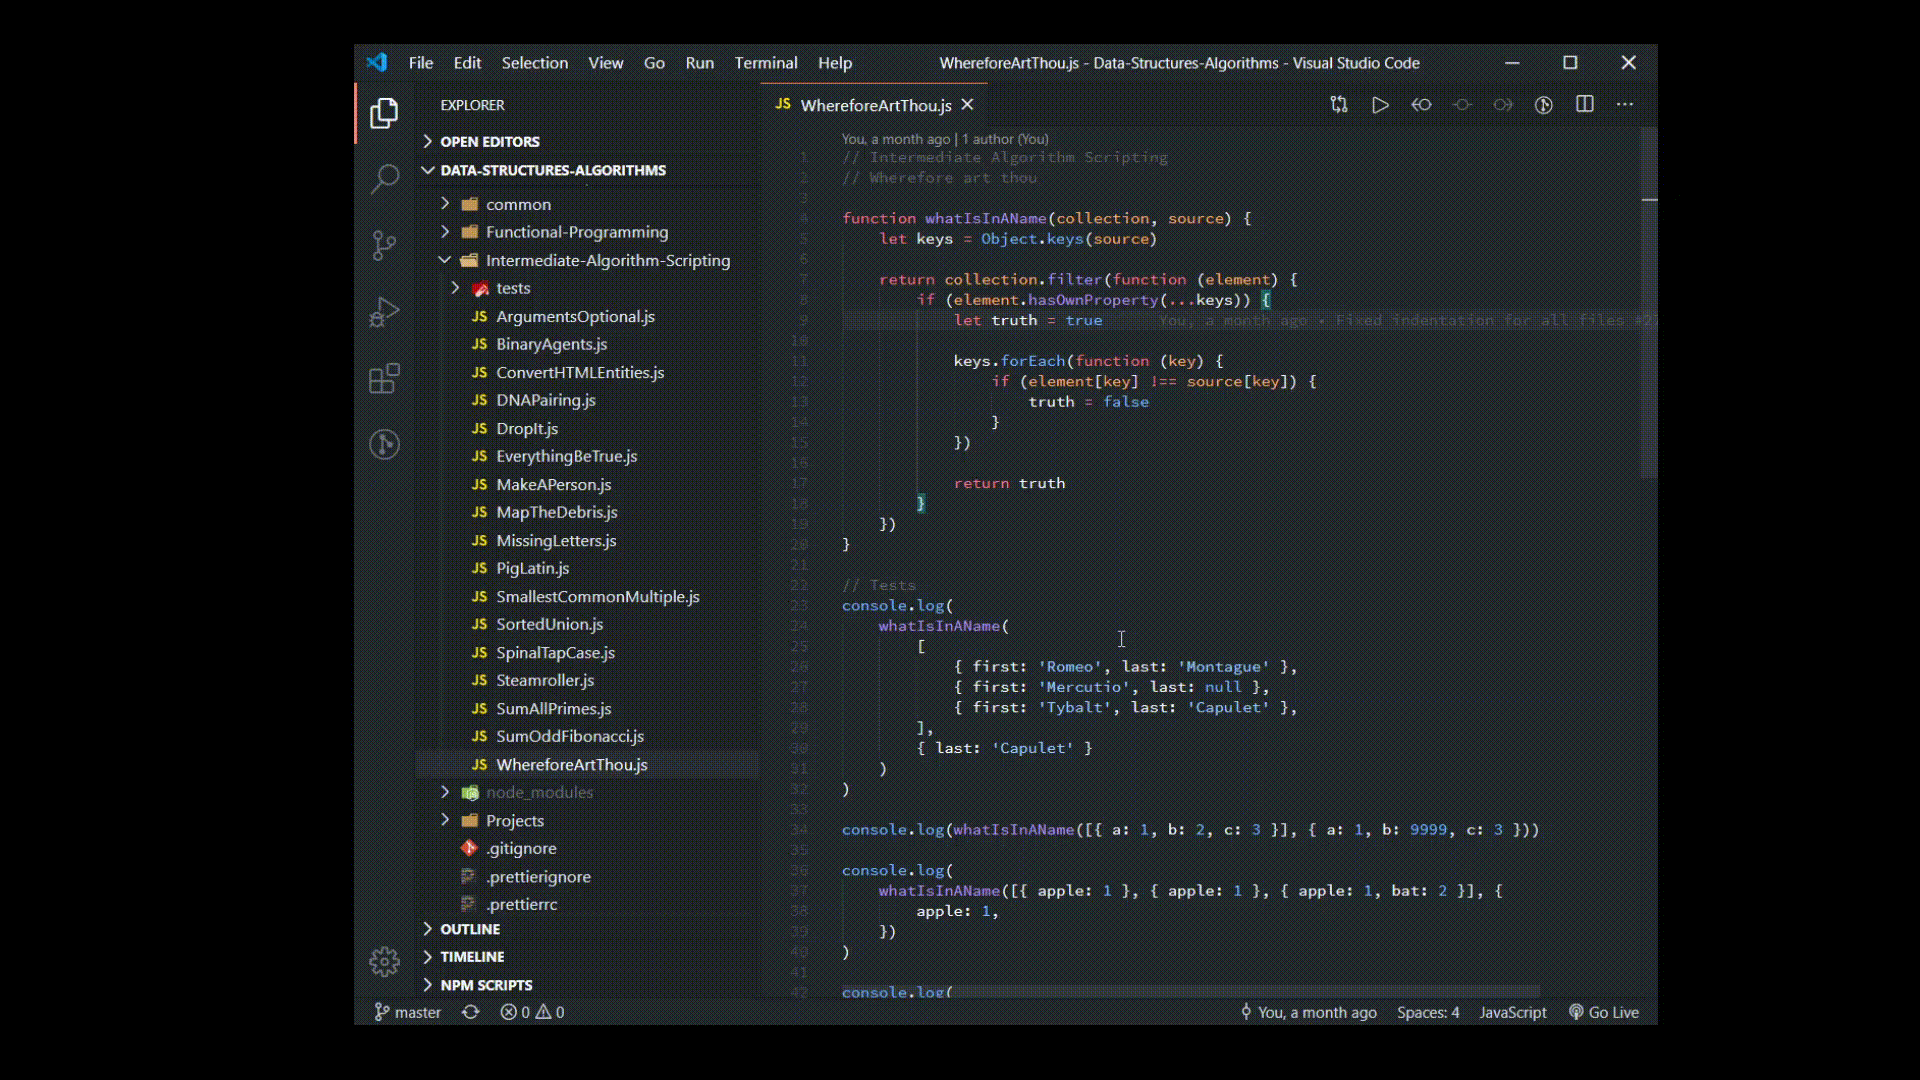Start the server with Go Live

(x=1604, y=1012)
